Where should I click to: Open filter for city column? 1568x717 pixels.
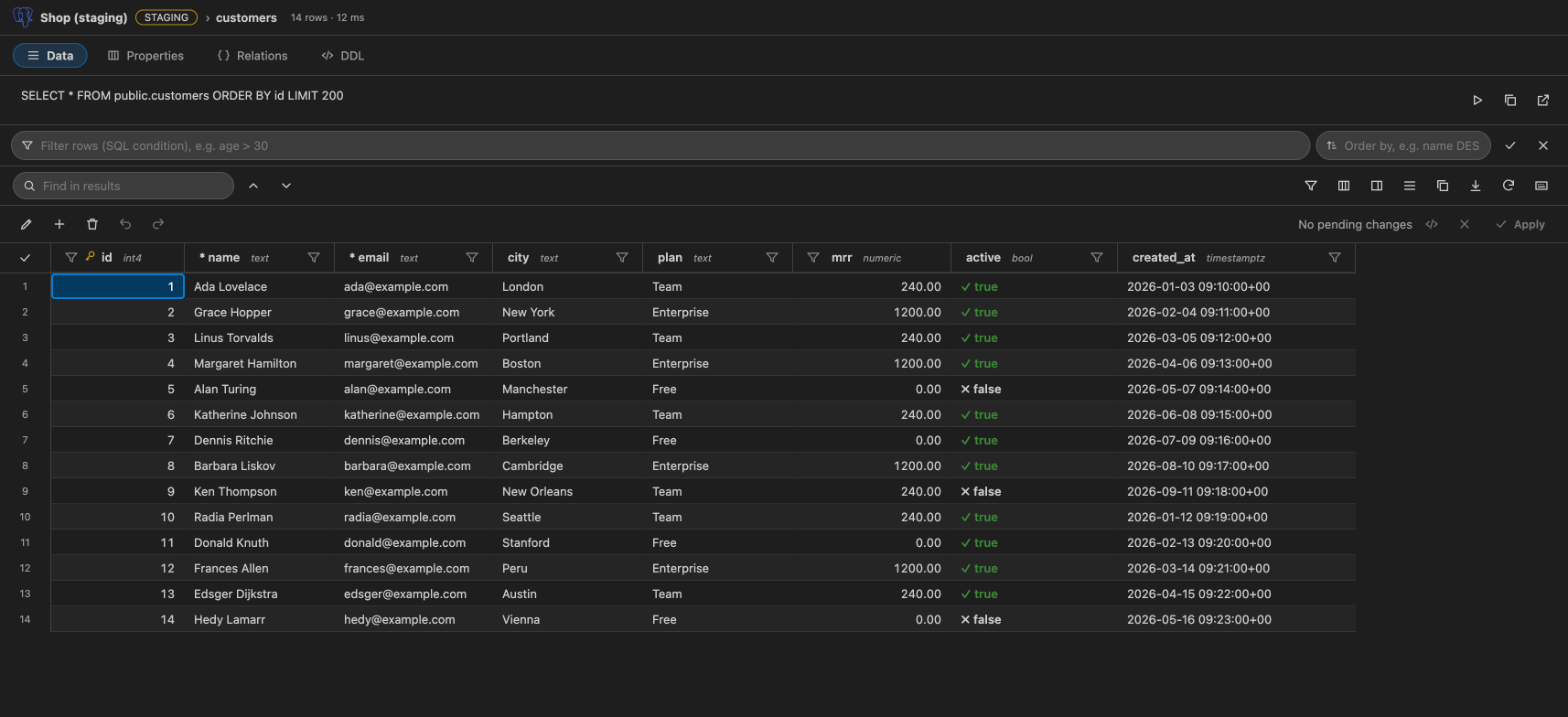point(622,257)
